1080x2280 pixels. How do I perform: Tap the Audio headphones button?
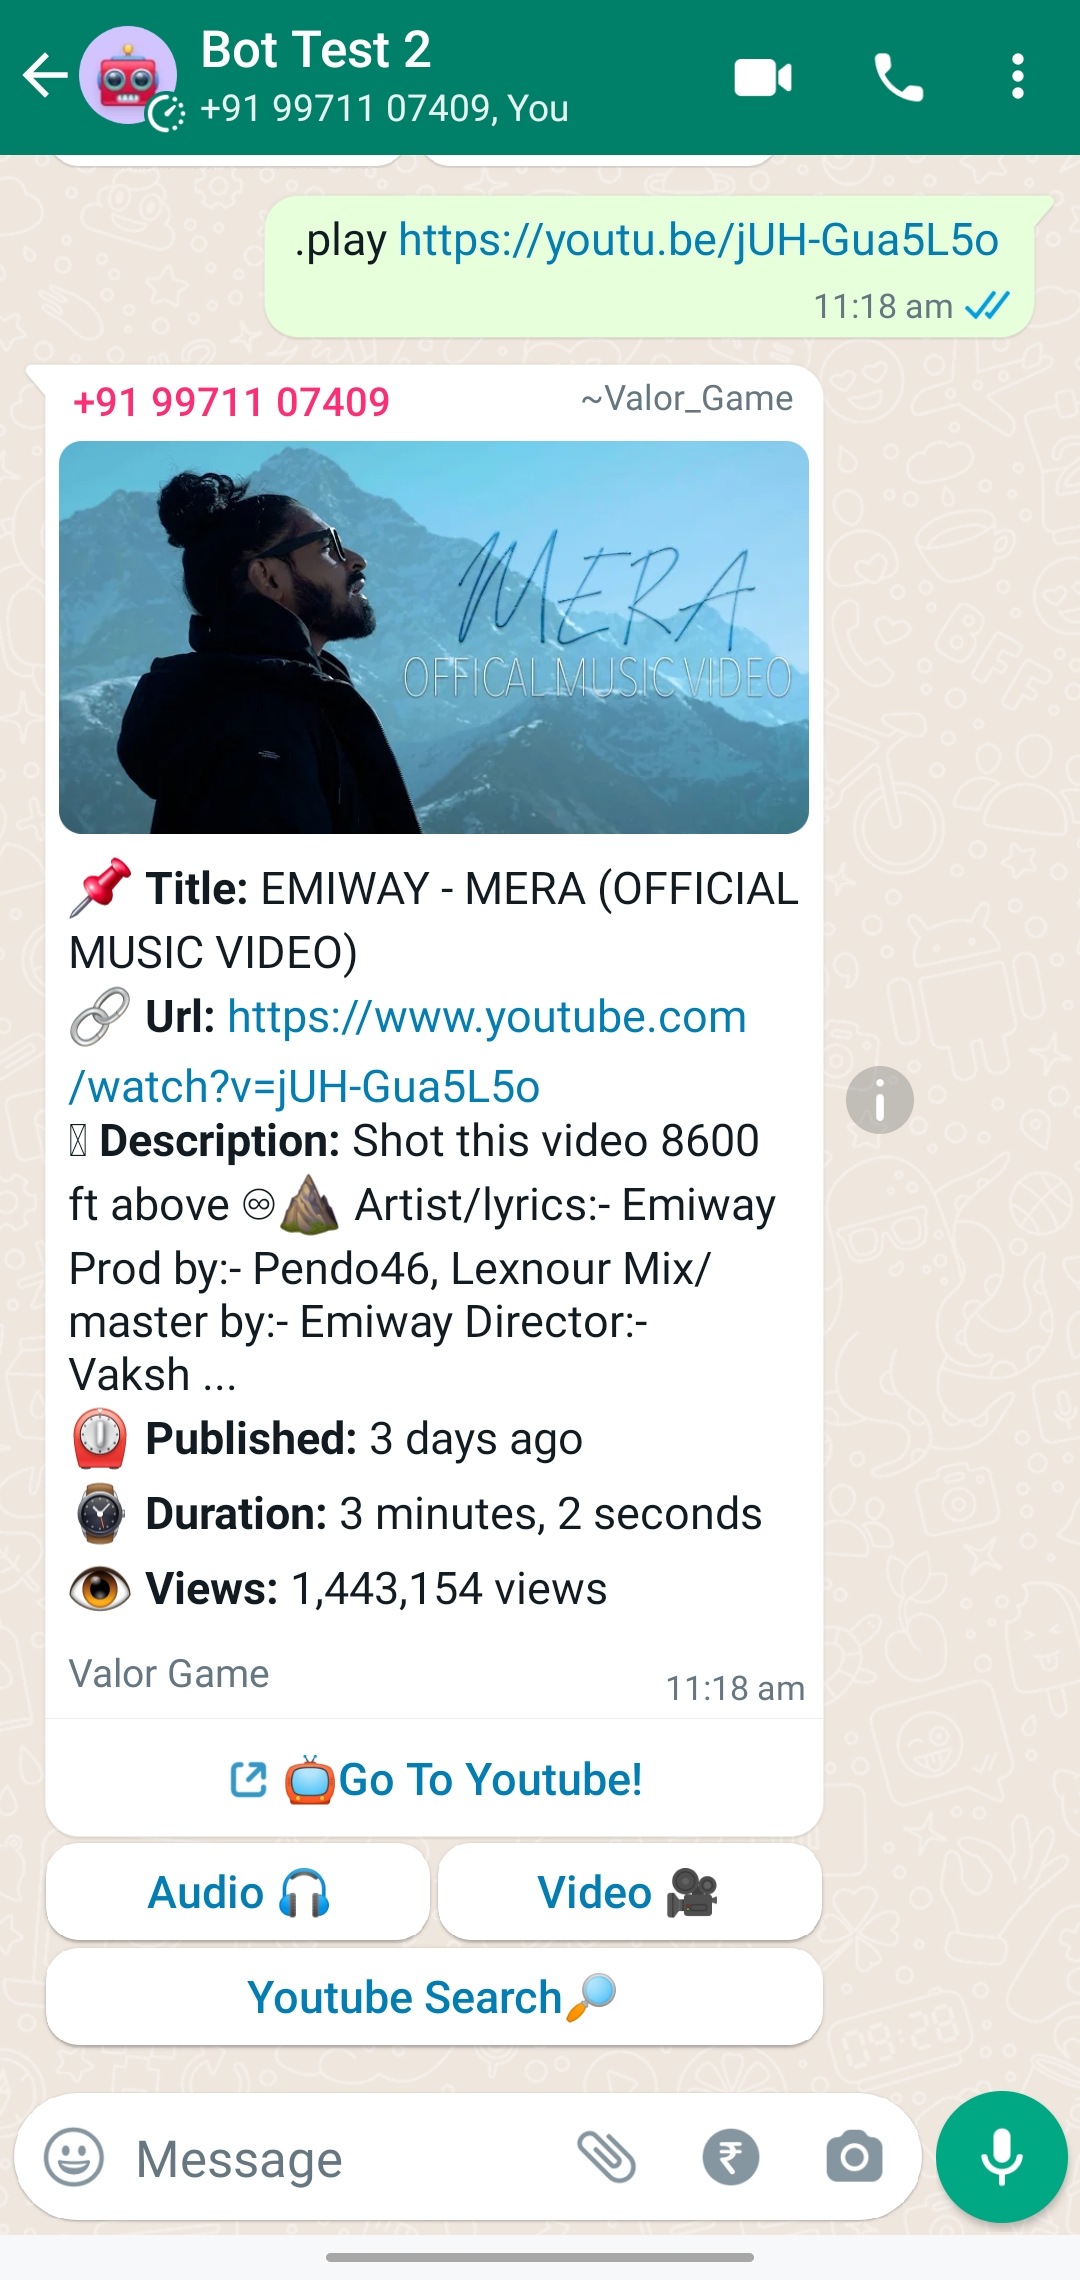pos(238,1892)
